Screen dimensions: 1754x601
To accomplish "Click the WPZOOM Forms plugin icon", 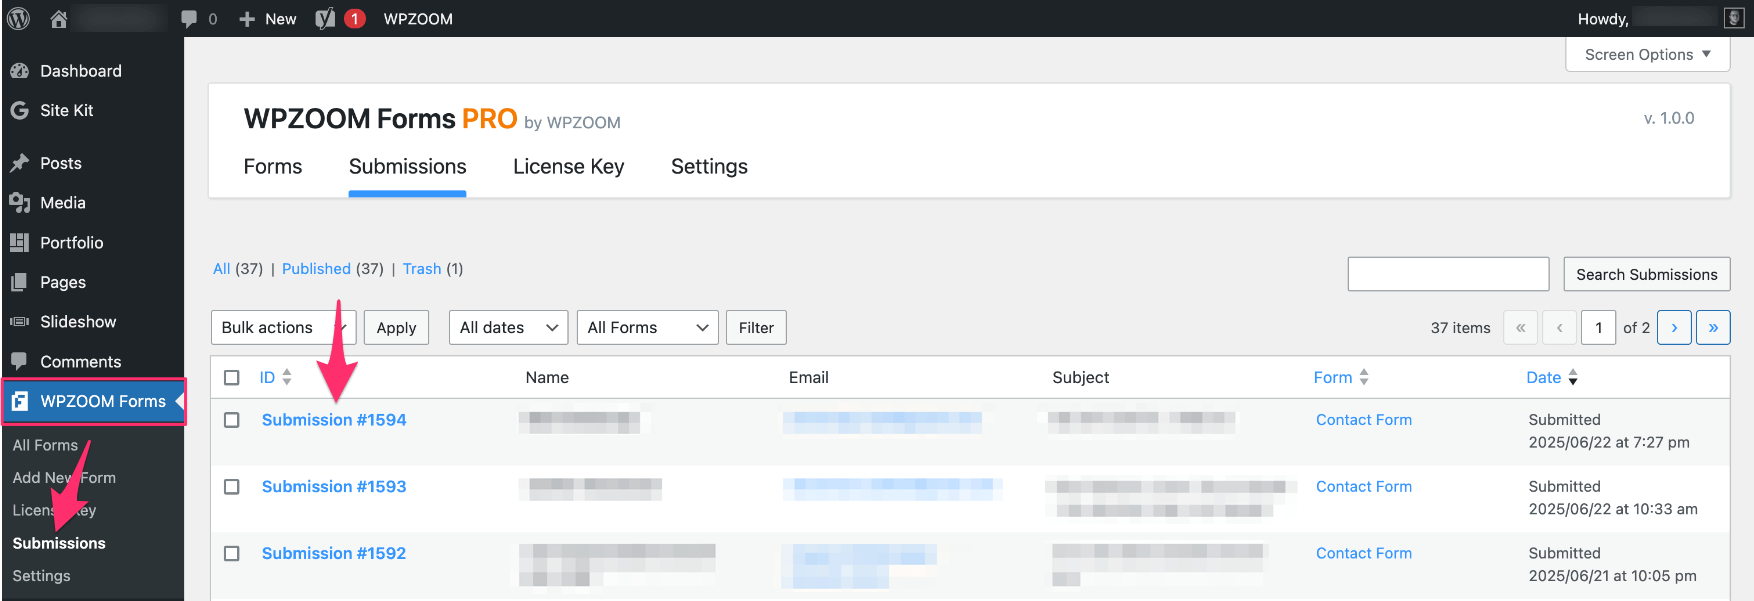I will pyautogui.click(x=19, y=401).
